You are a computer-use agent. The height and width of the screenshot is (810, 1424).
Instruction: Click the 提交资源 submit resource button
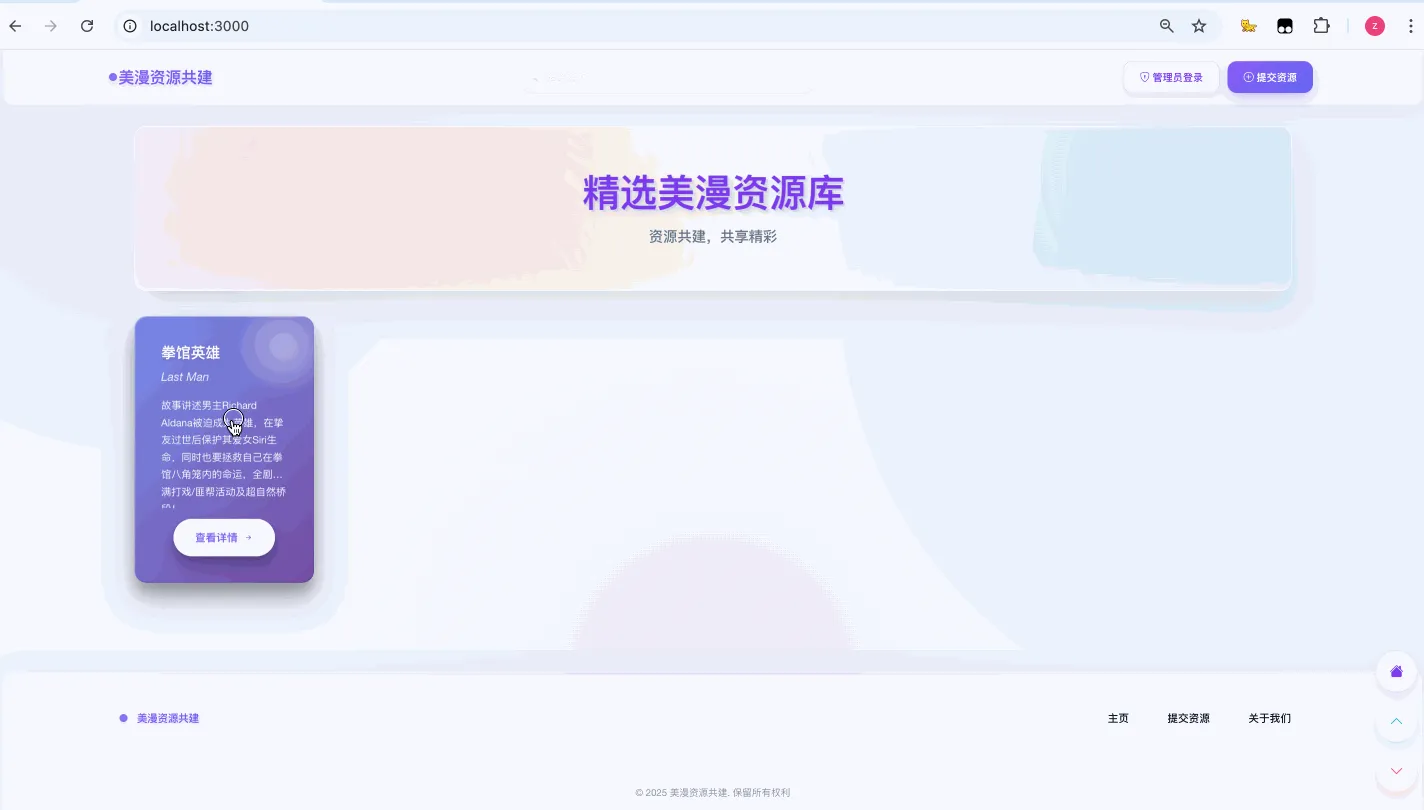(x=1270, y=77)
